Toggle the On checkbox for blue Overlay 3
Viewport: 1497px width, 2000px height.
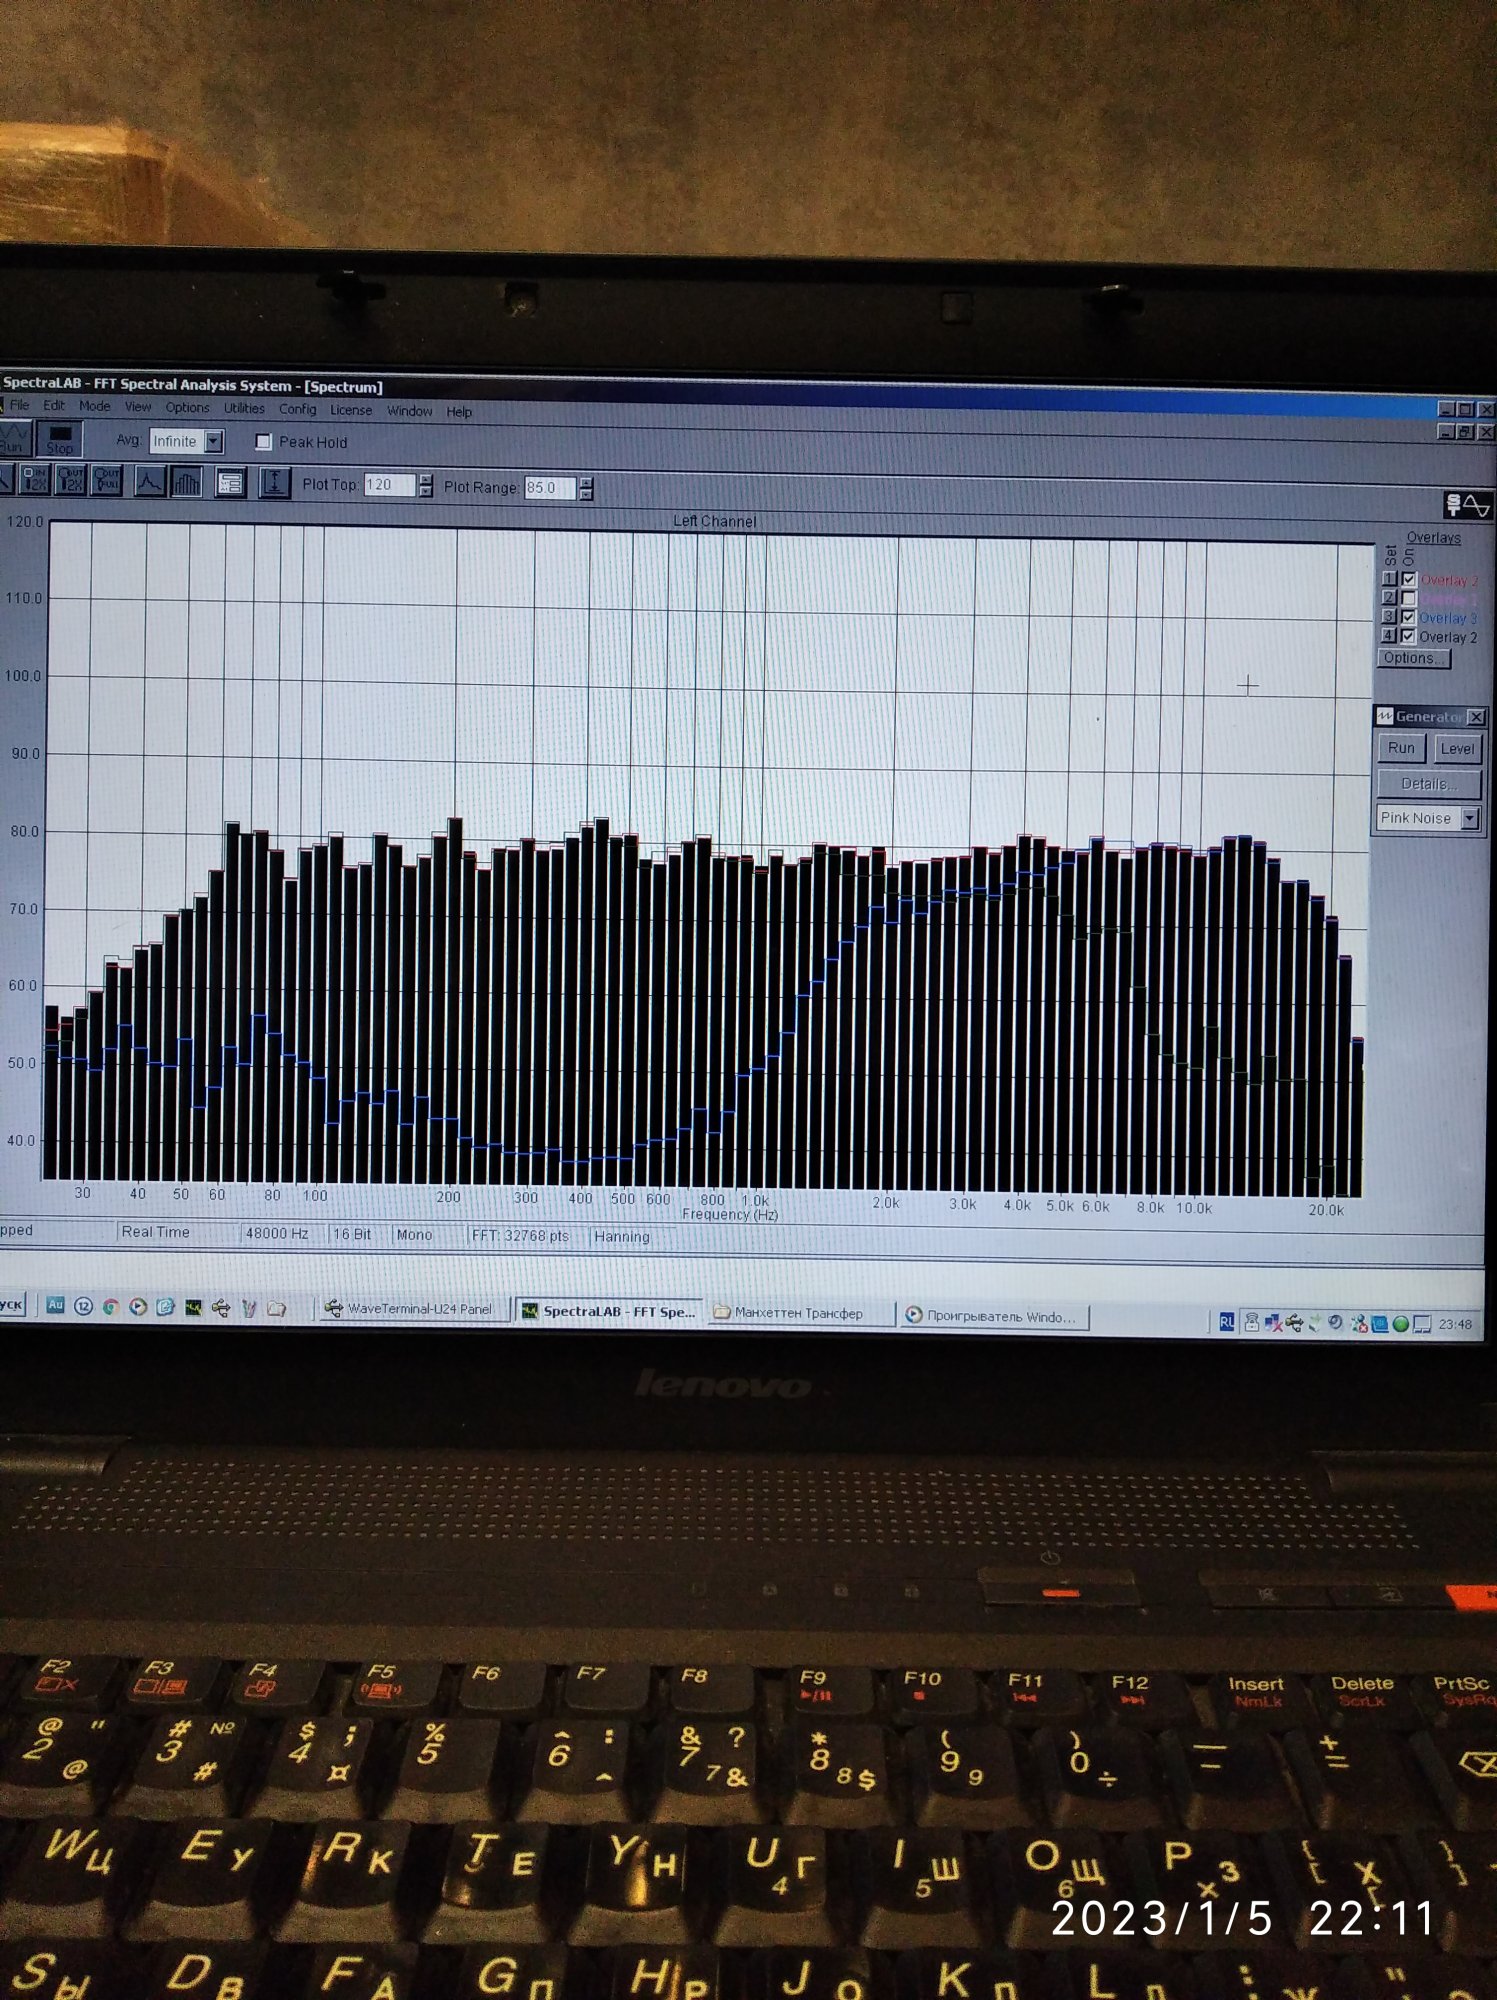click(1409, 617)
